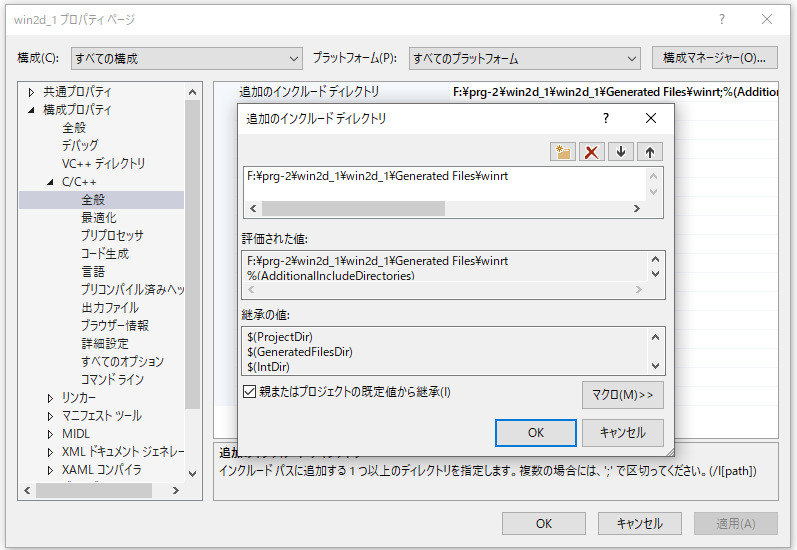Image resolution: width=797 pixels, height=550 pixels.
Task: Expand the MIDL tree node
Action: click(50, 434)
